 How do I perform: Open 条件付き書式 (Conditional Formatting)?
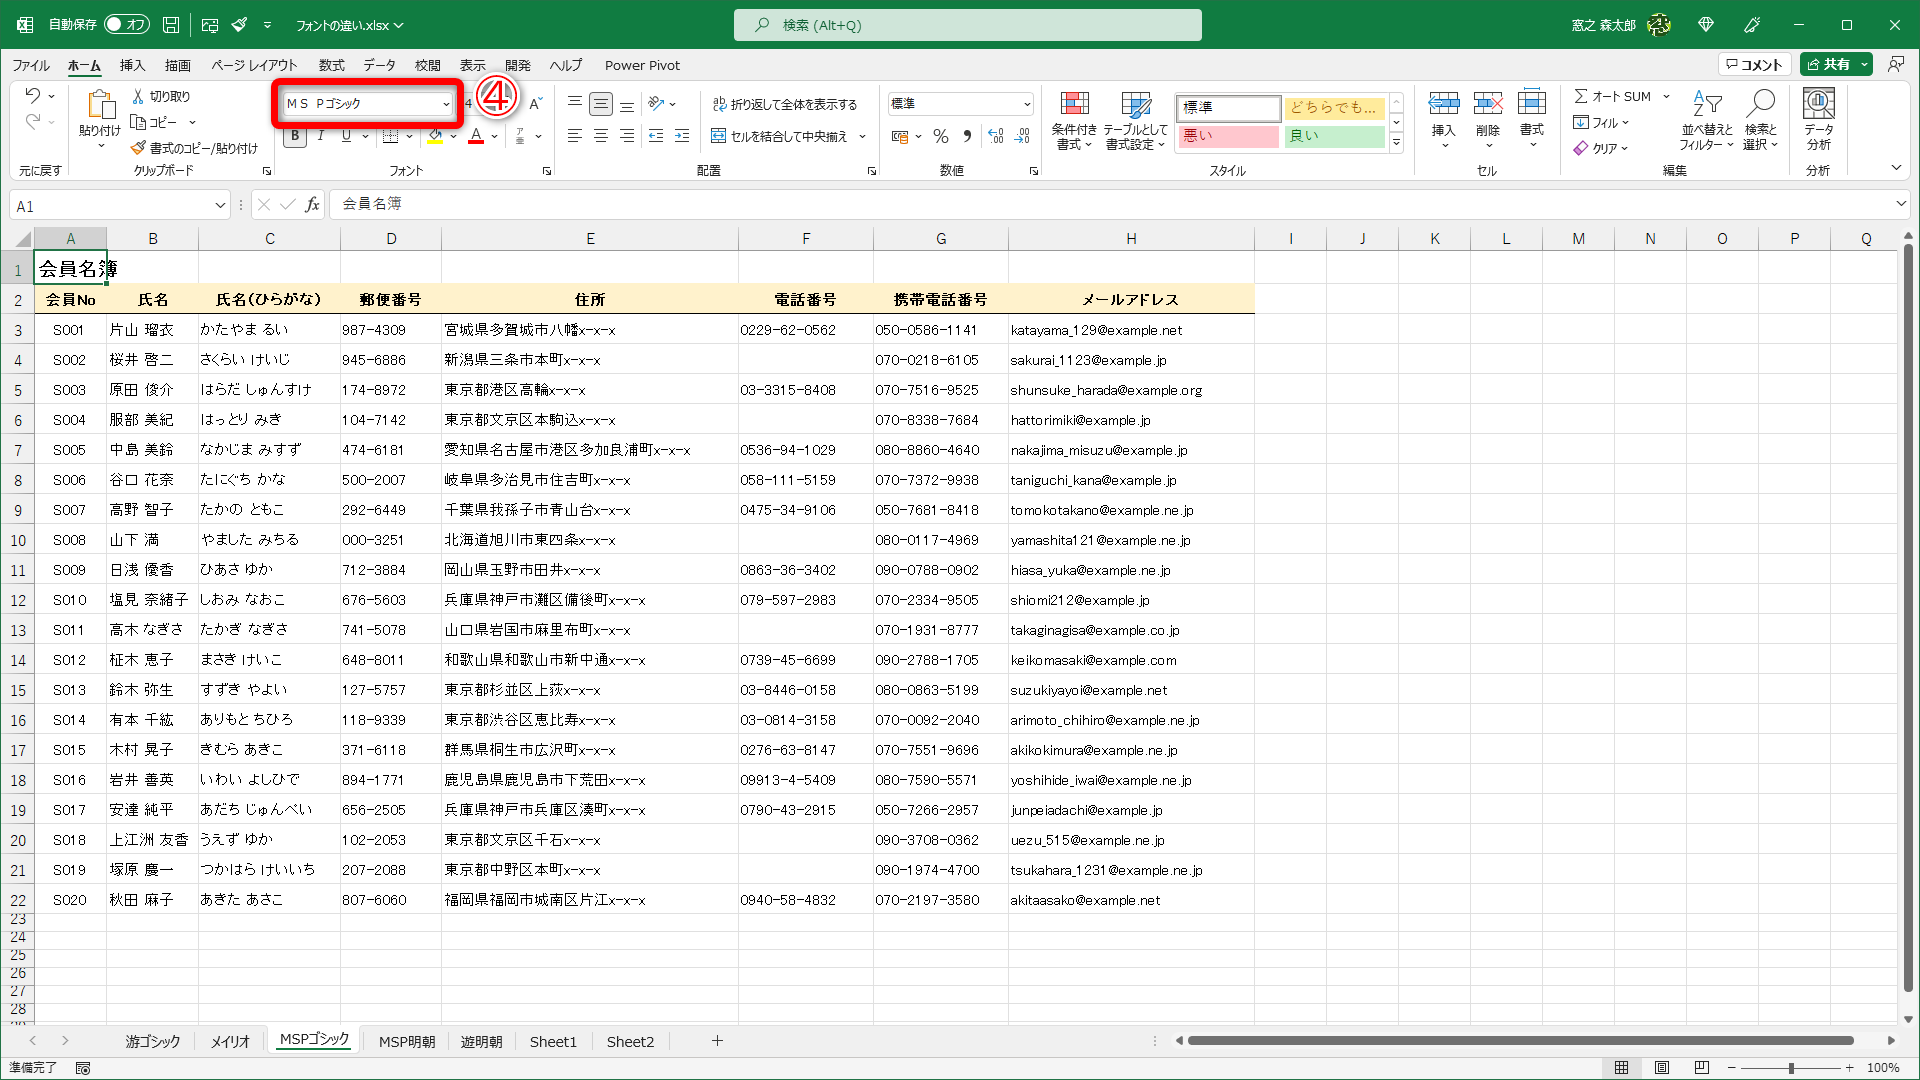tap(1074, 120)
